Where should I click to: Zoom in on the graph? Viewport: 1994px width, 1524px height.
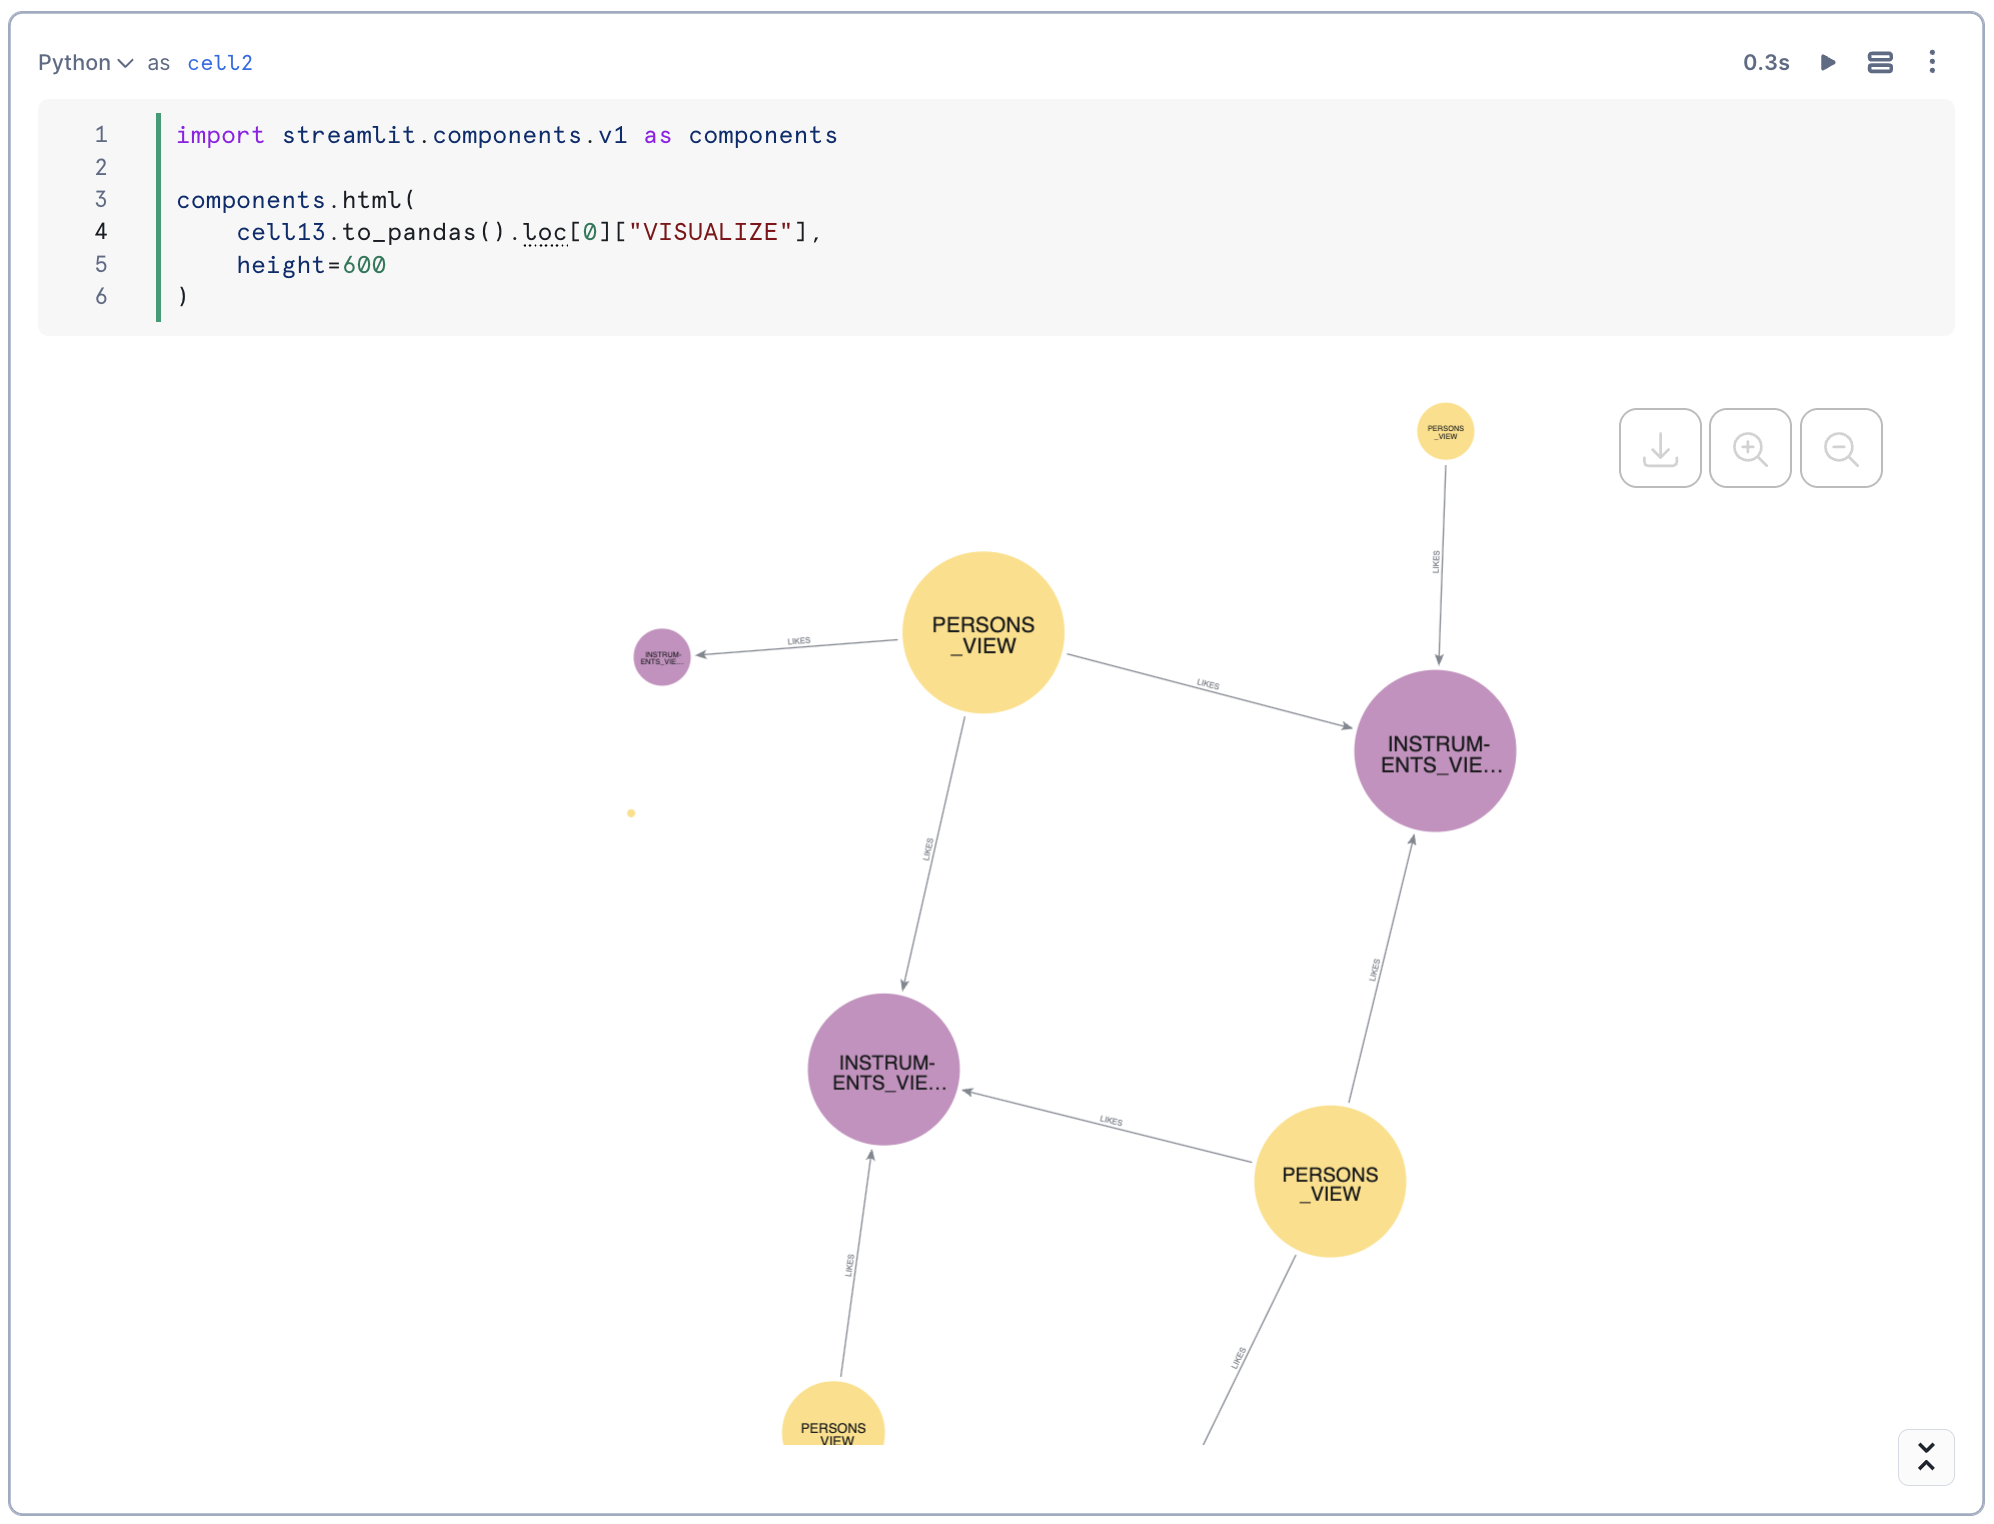click(x=1750, y=448)
